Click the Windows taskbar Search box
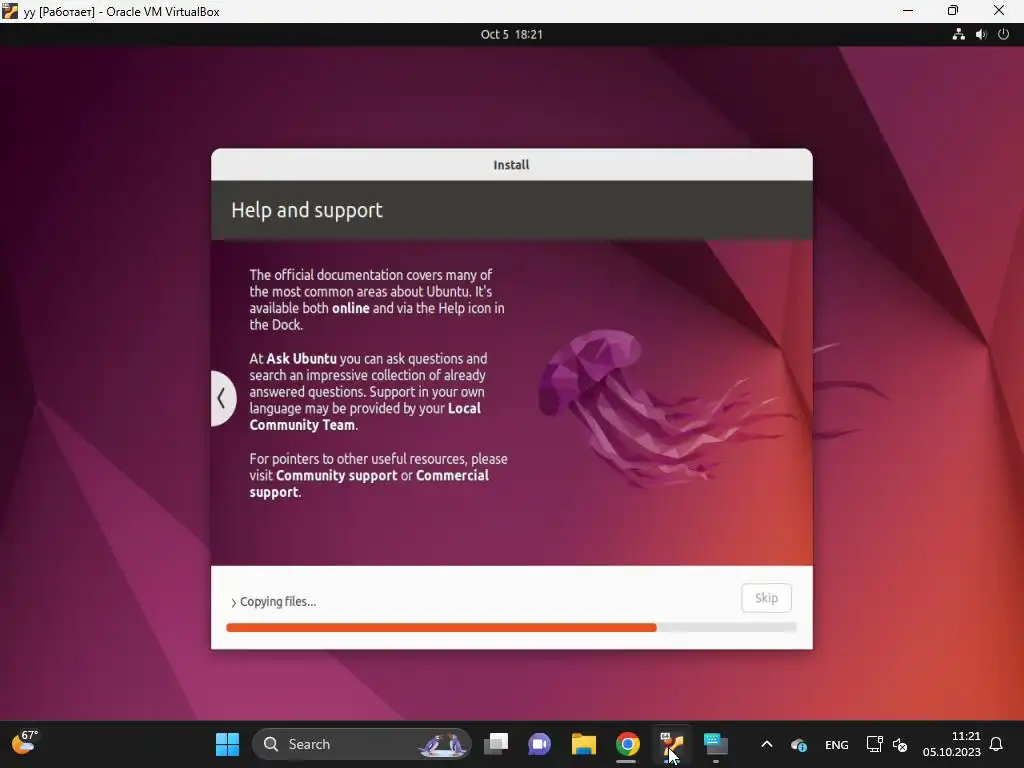Viewport: 1024px width, 768px height. [361, 744]
